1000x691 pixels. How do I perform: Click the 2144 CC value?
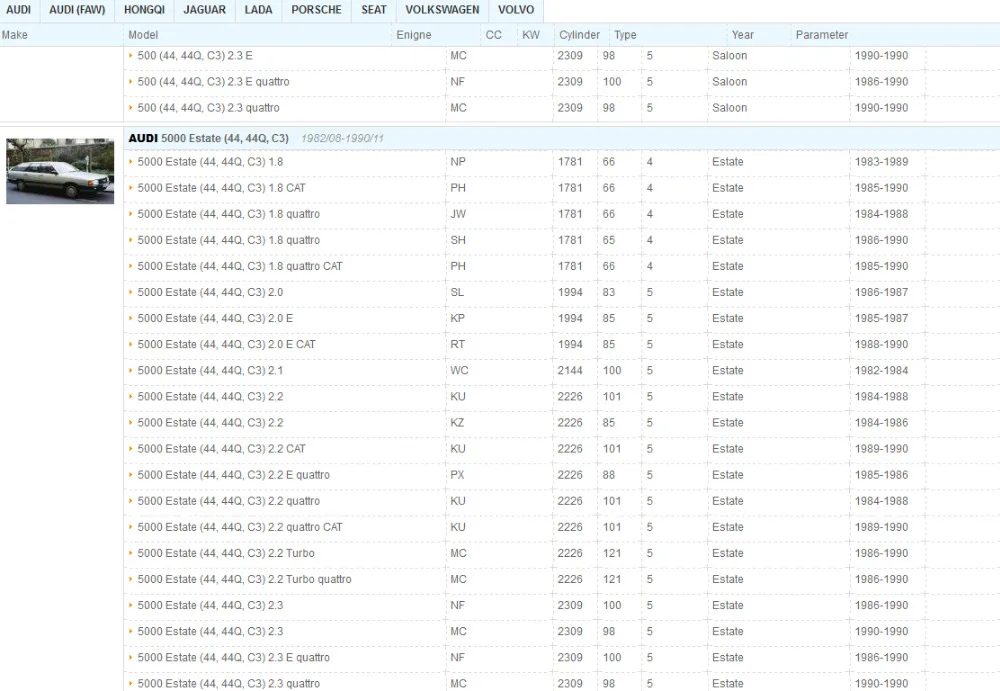coord(570,371)
